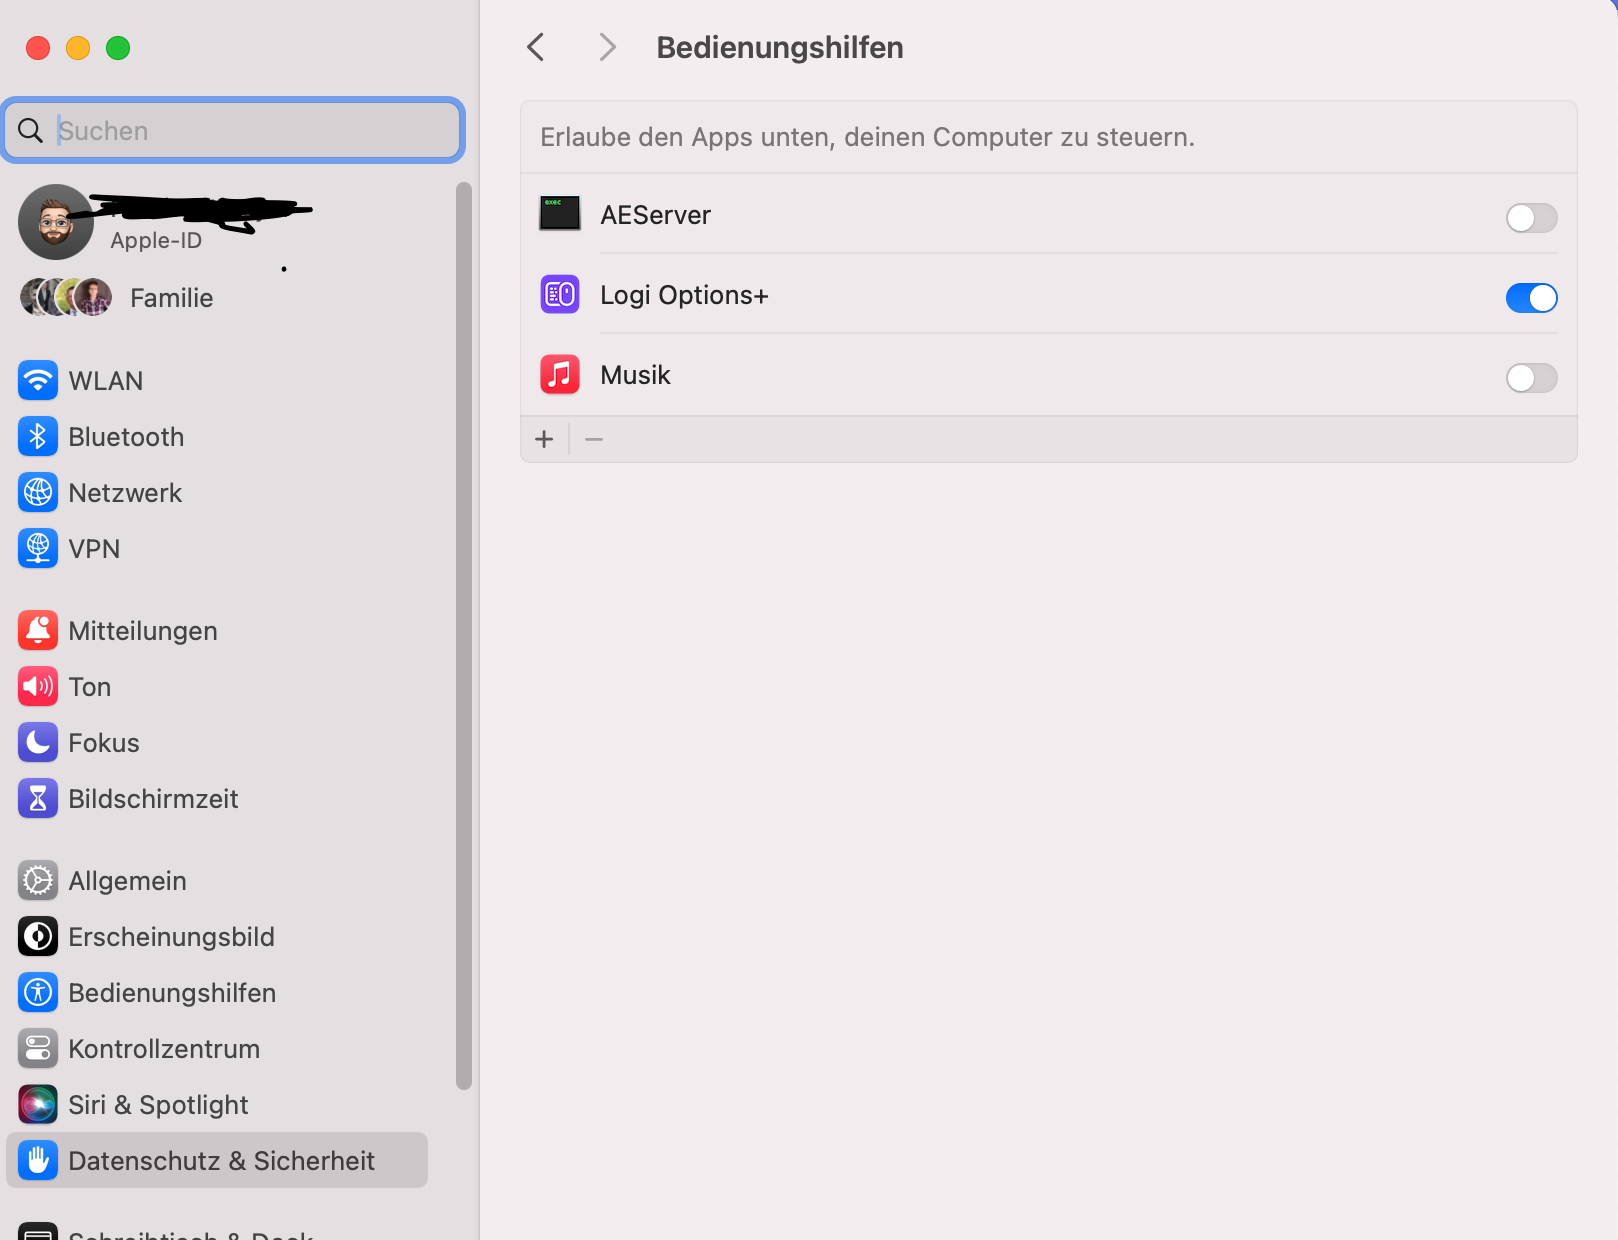Click the WLAN wifi icon
1618x1240 pixels.
[x=38, y=381]
